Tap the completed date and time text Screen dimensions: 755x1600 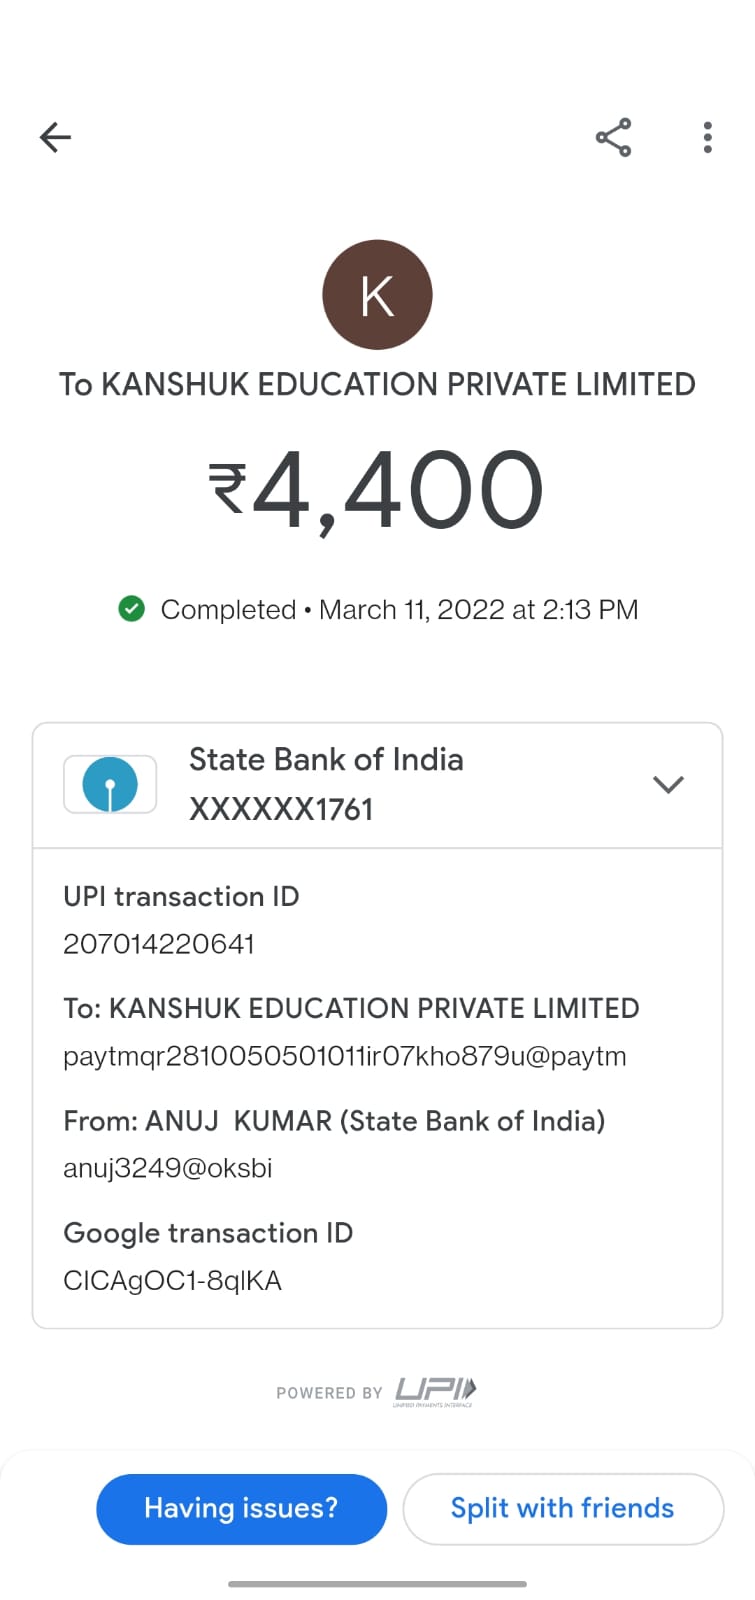pyautogui.click(x=478, y=609)
